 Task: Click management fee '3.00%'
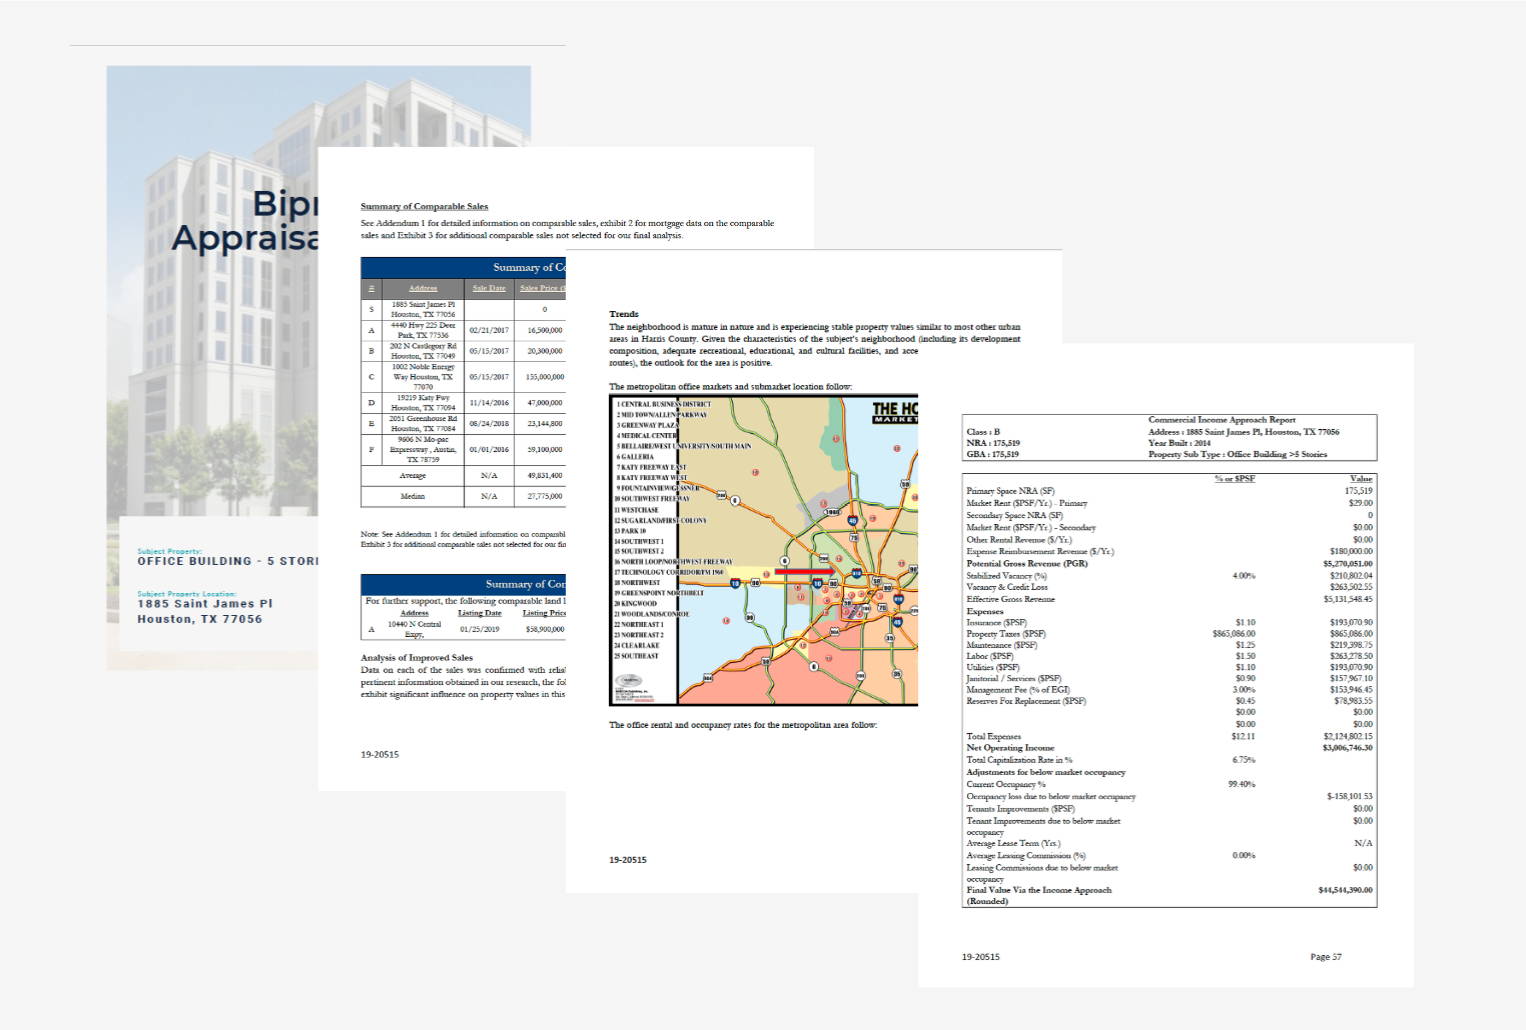click(x=1244, y=690)
